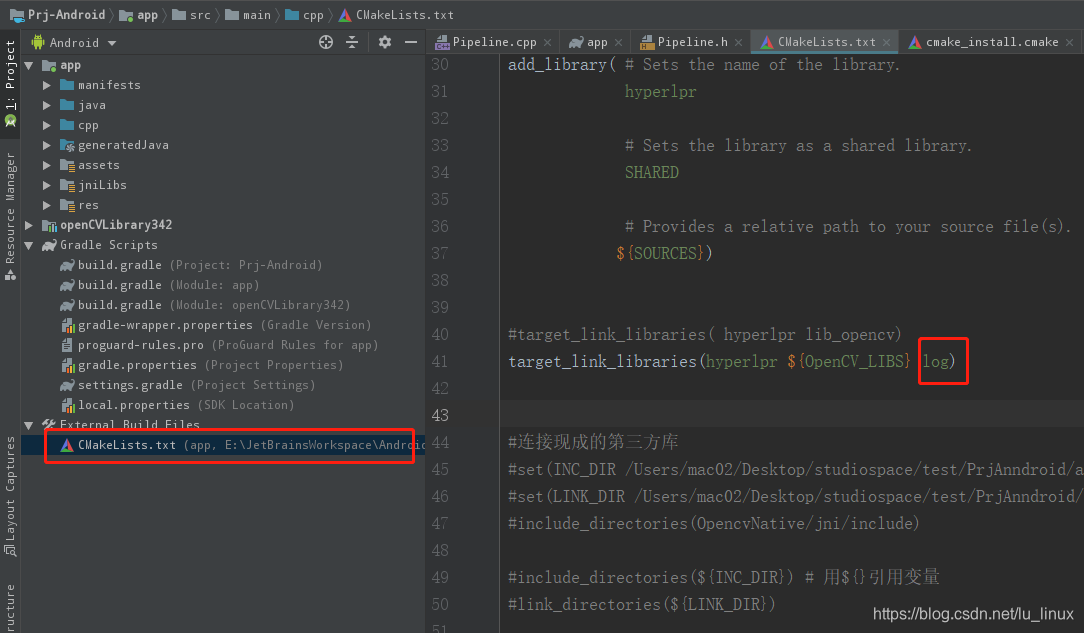Open Project panel settings gear
Viewport: 1084px width, 633px height.
tap(385, 42)
